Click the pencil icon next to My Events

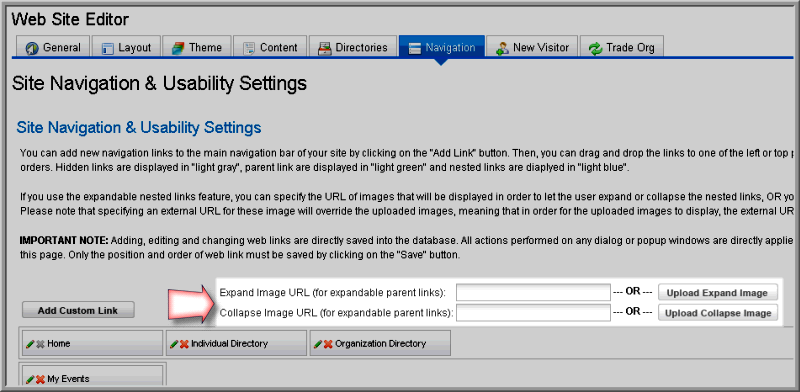coord(30,379)
